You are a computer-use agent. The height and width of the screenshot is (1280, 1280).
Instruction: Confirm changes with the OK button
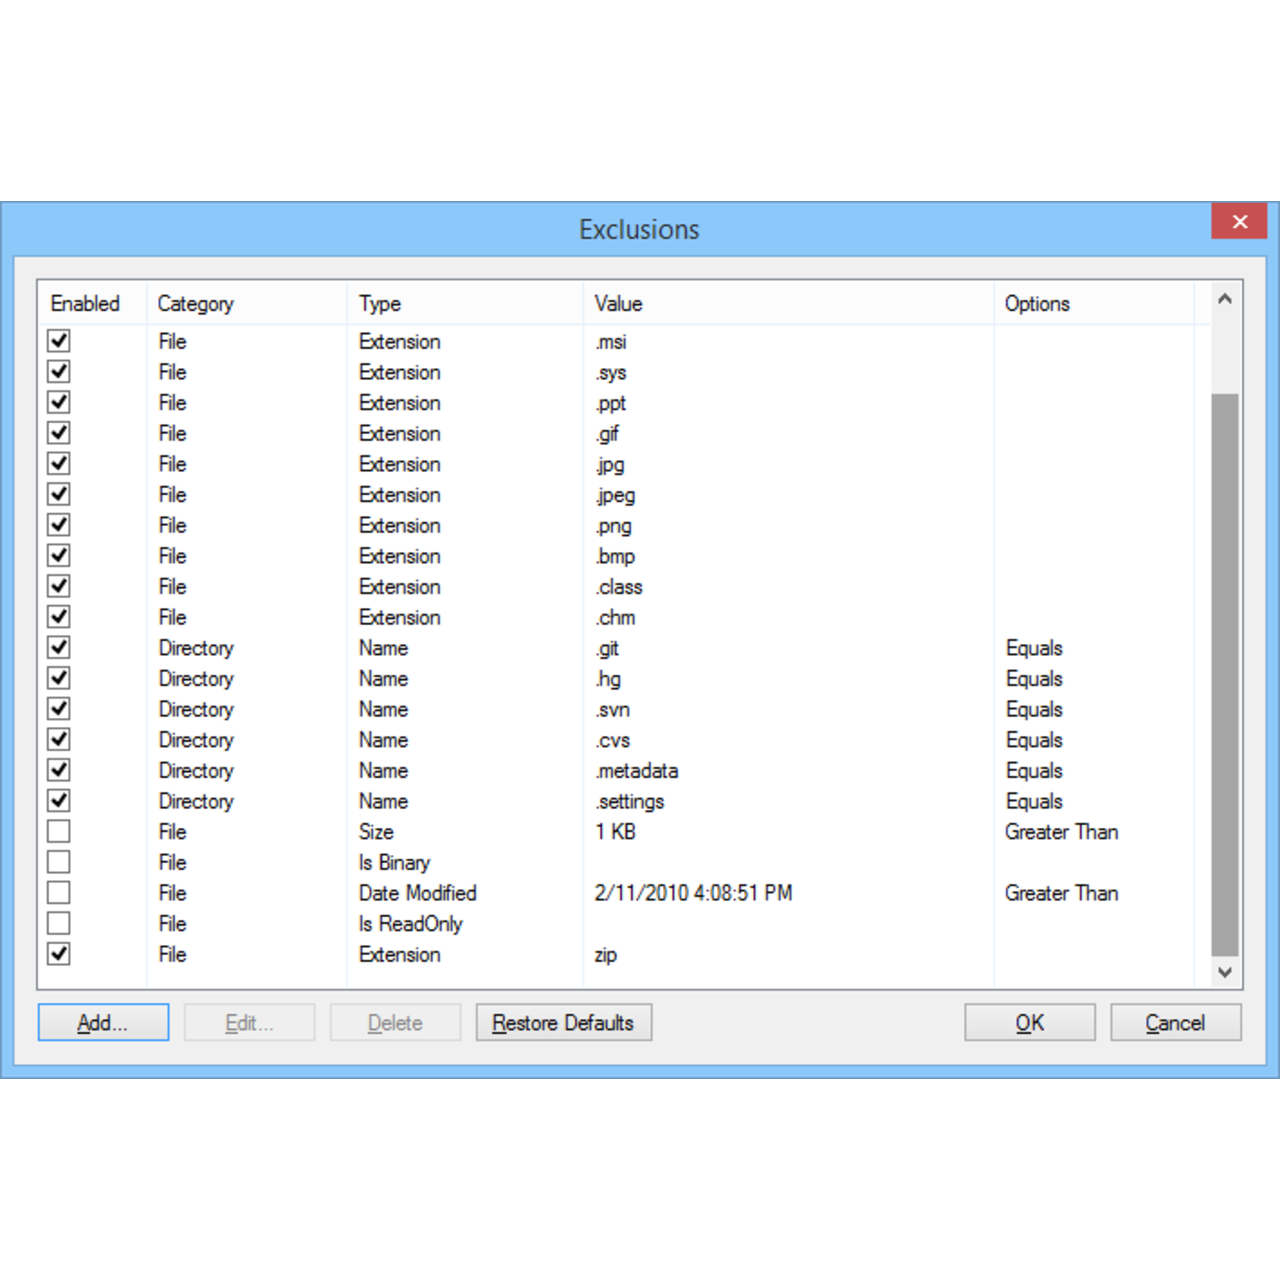pos(1029,1022)
